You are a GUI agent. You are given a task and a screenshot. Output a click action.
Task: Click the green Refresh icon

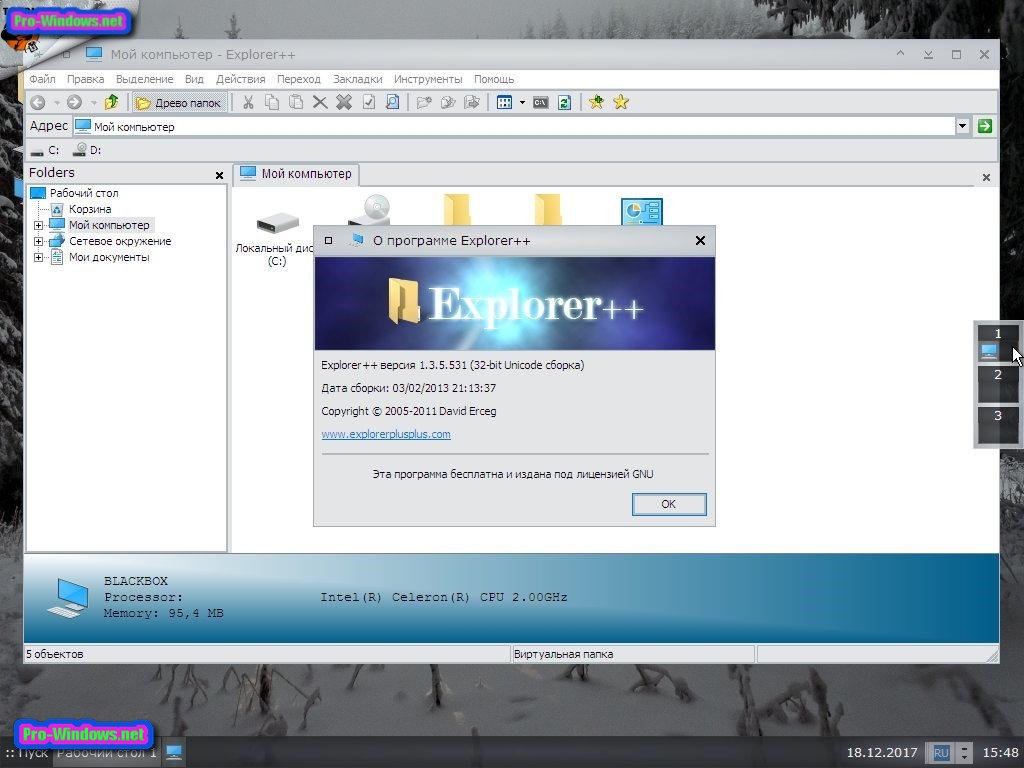point(565,103)
